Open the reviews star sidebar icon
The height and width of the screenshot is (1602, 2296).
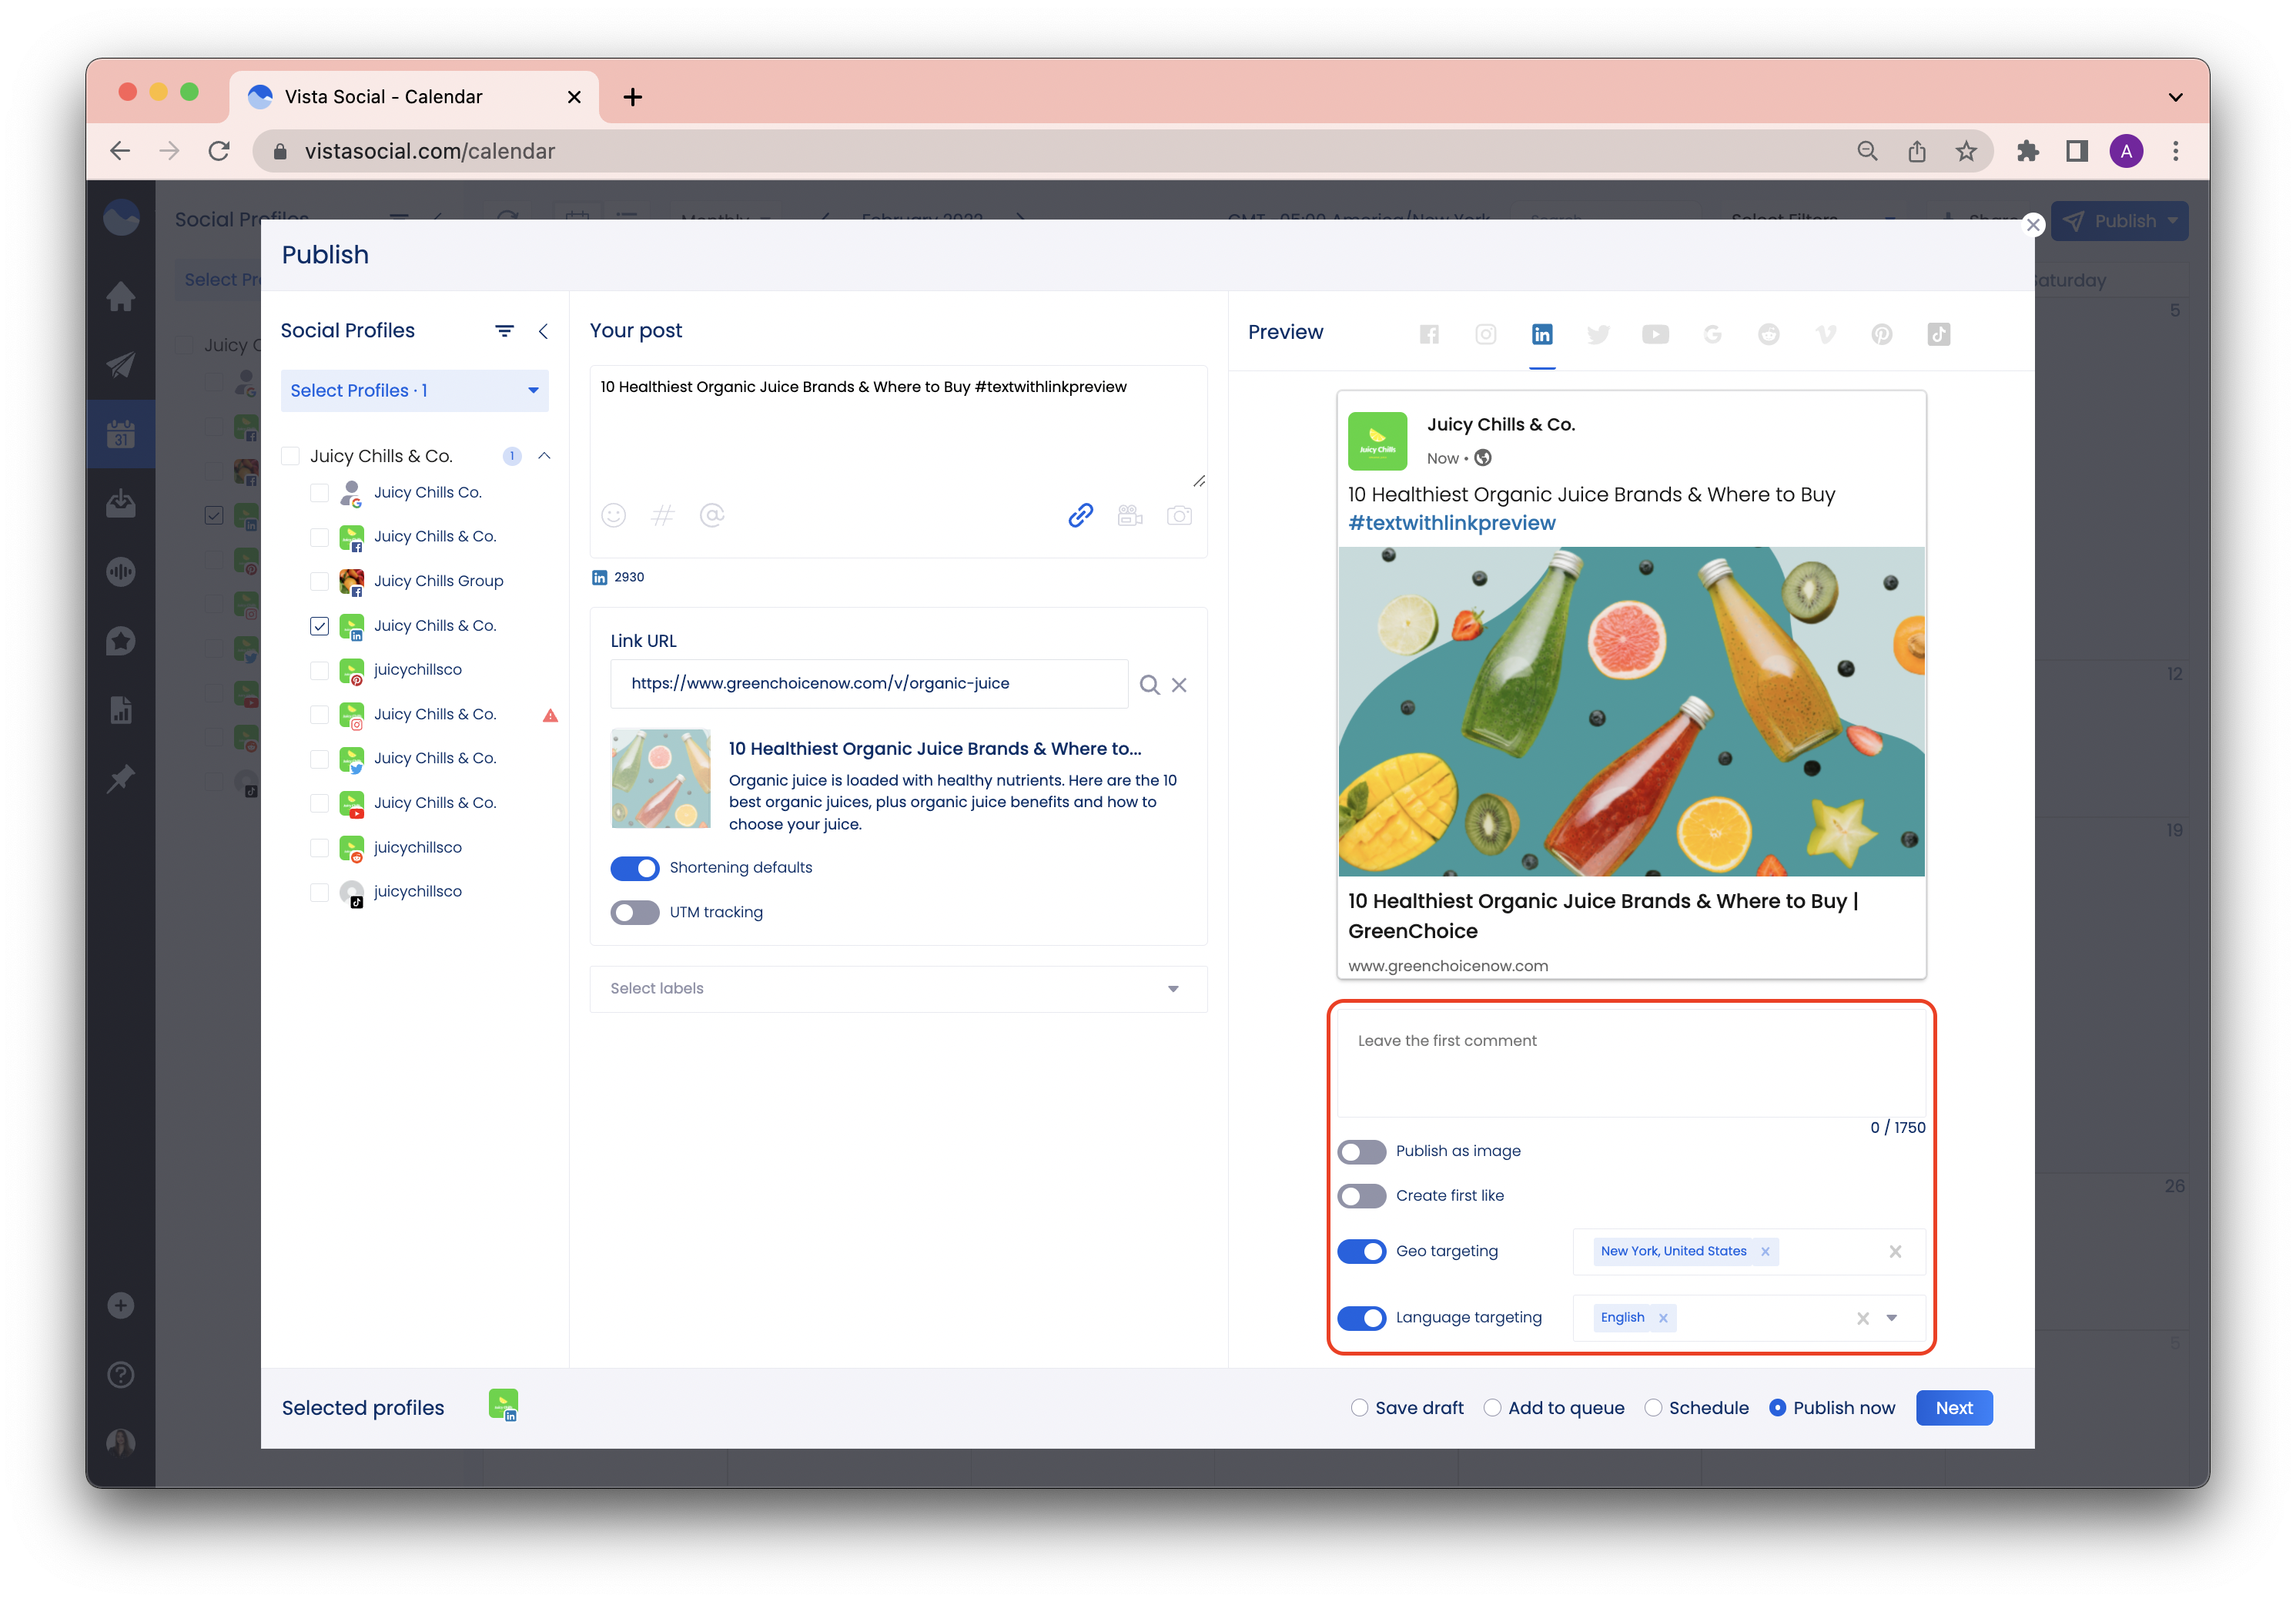(121, 641)
